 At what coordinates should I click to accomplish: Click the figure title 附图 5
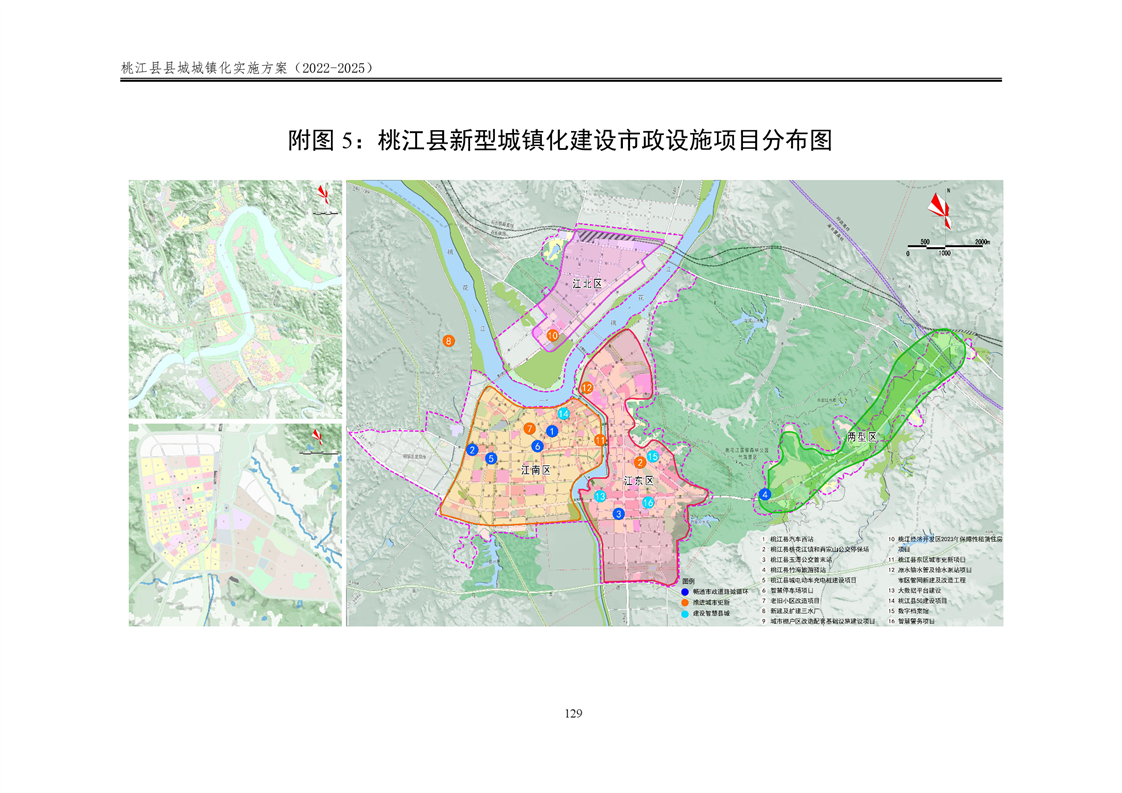coord(560,141)
